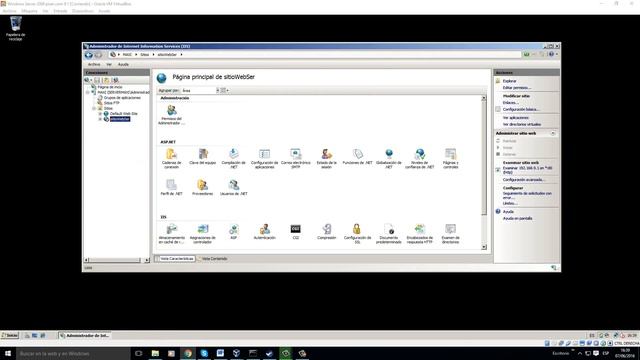The width and height of the screenshot is (640, 360).
Task: Click the help icon in IIS toolbar
Action: [x=551, y=54]
